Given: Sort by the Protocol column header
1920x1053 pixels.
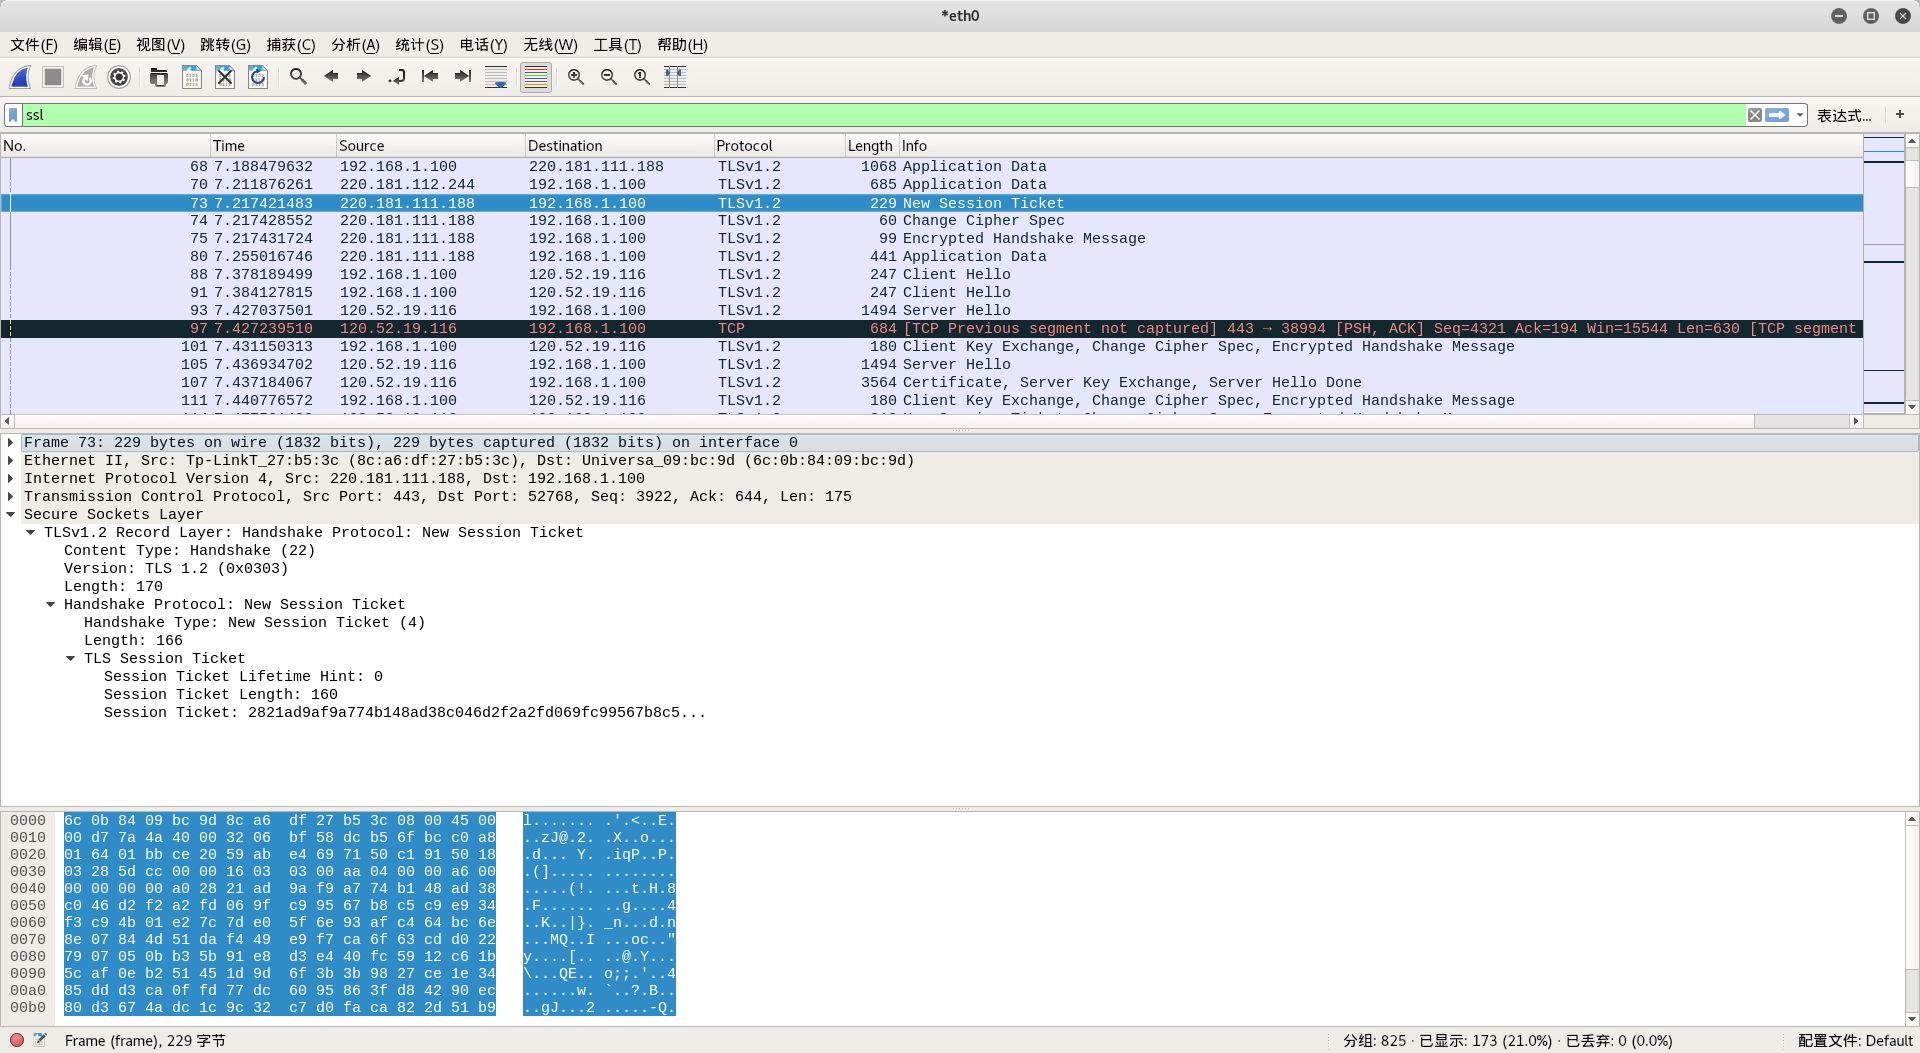Looking at the screenshot, I should [780, 146].
